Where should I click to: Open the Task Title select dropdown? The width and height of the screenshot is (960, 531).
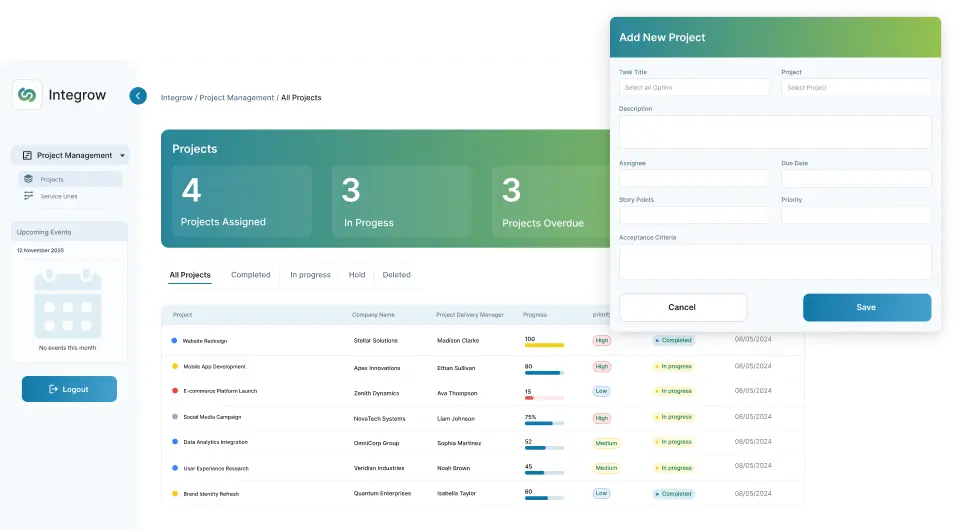(694, 88)
